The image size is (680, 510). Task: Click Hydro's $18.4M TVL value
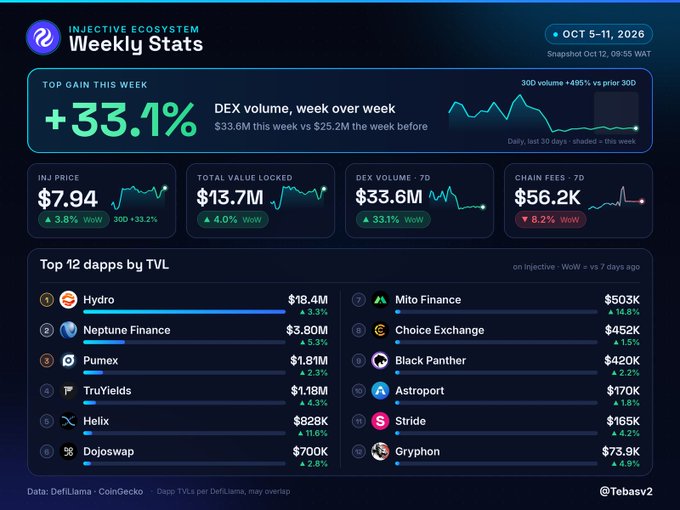(x=308, y=300)
